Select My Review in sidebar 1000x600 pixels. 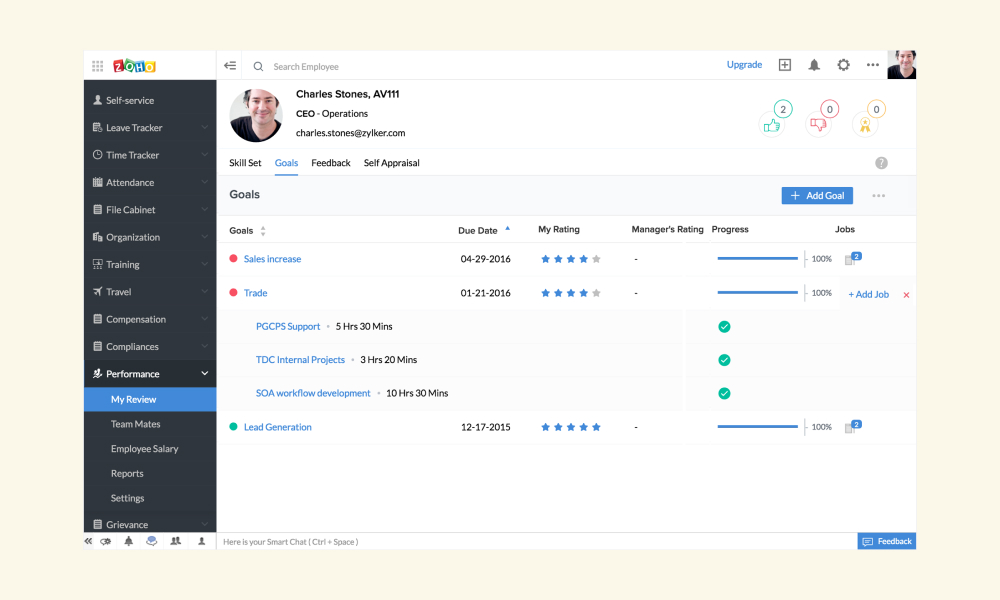click(150, 399)
